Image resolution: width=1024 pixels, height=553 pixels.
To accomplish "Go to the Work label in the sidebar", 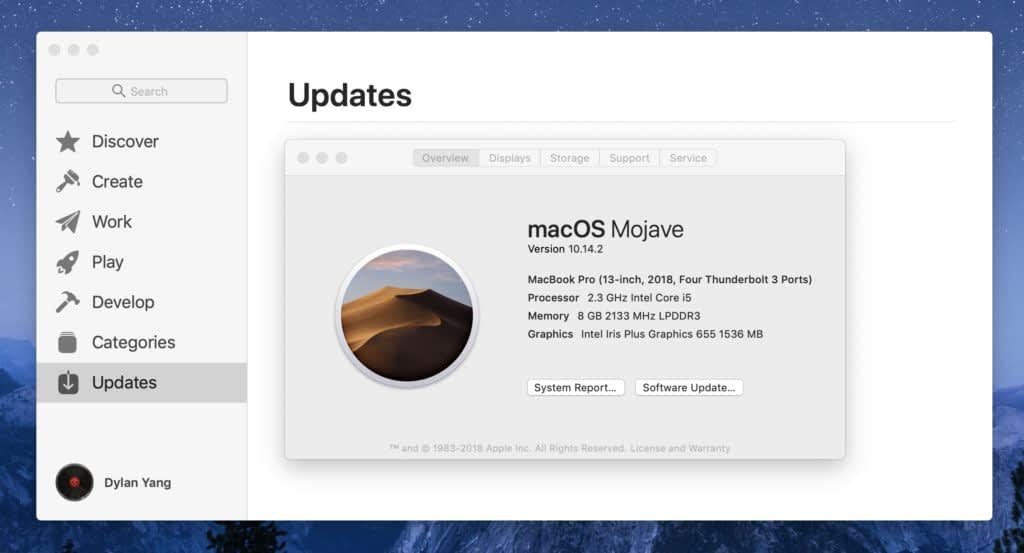I will click(112, 222).
